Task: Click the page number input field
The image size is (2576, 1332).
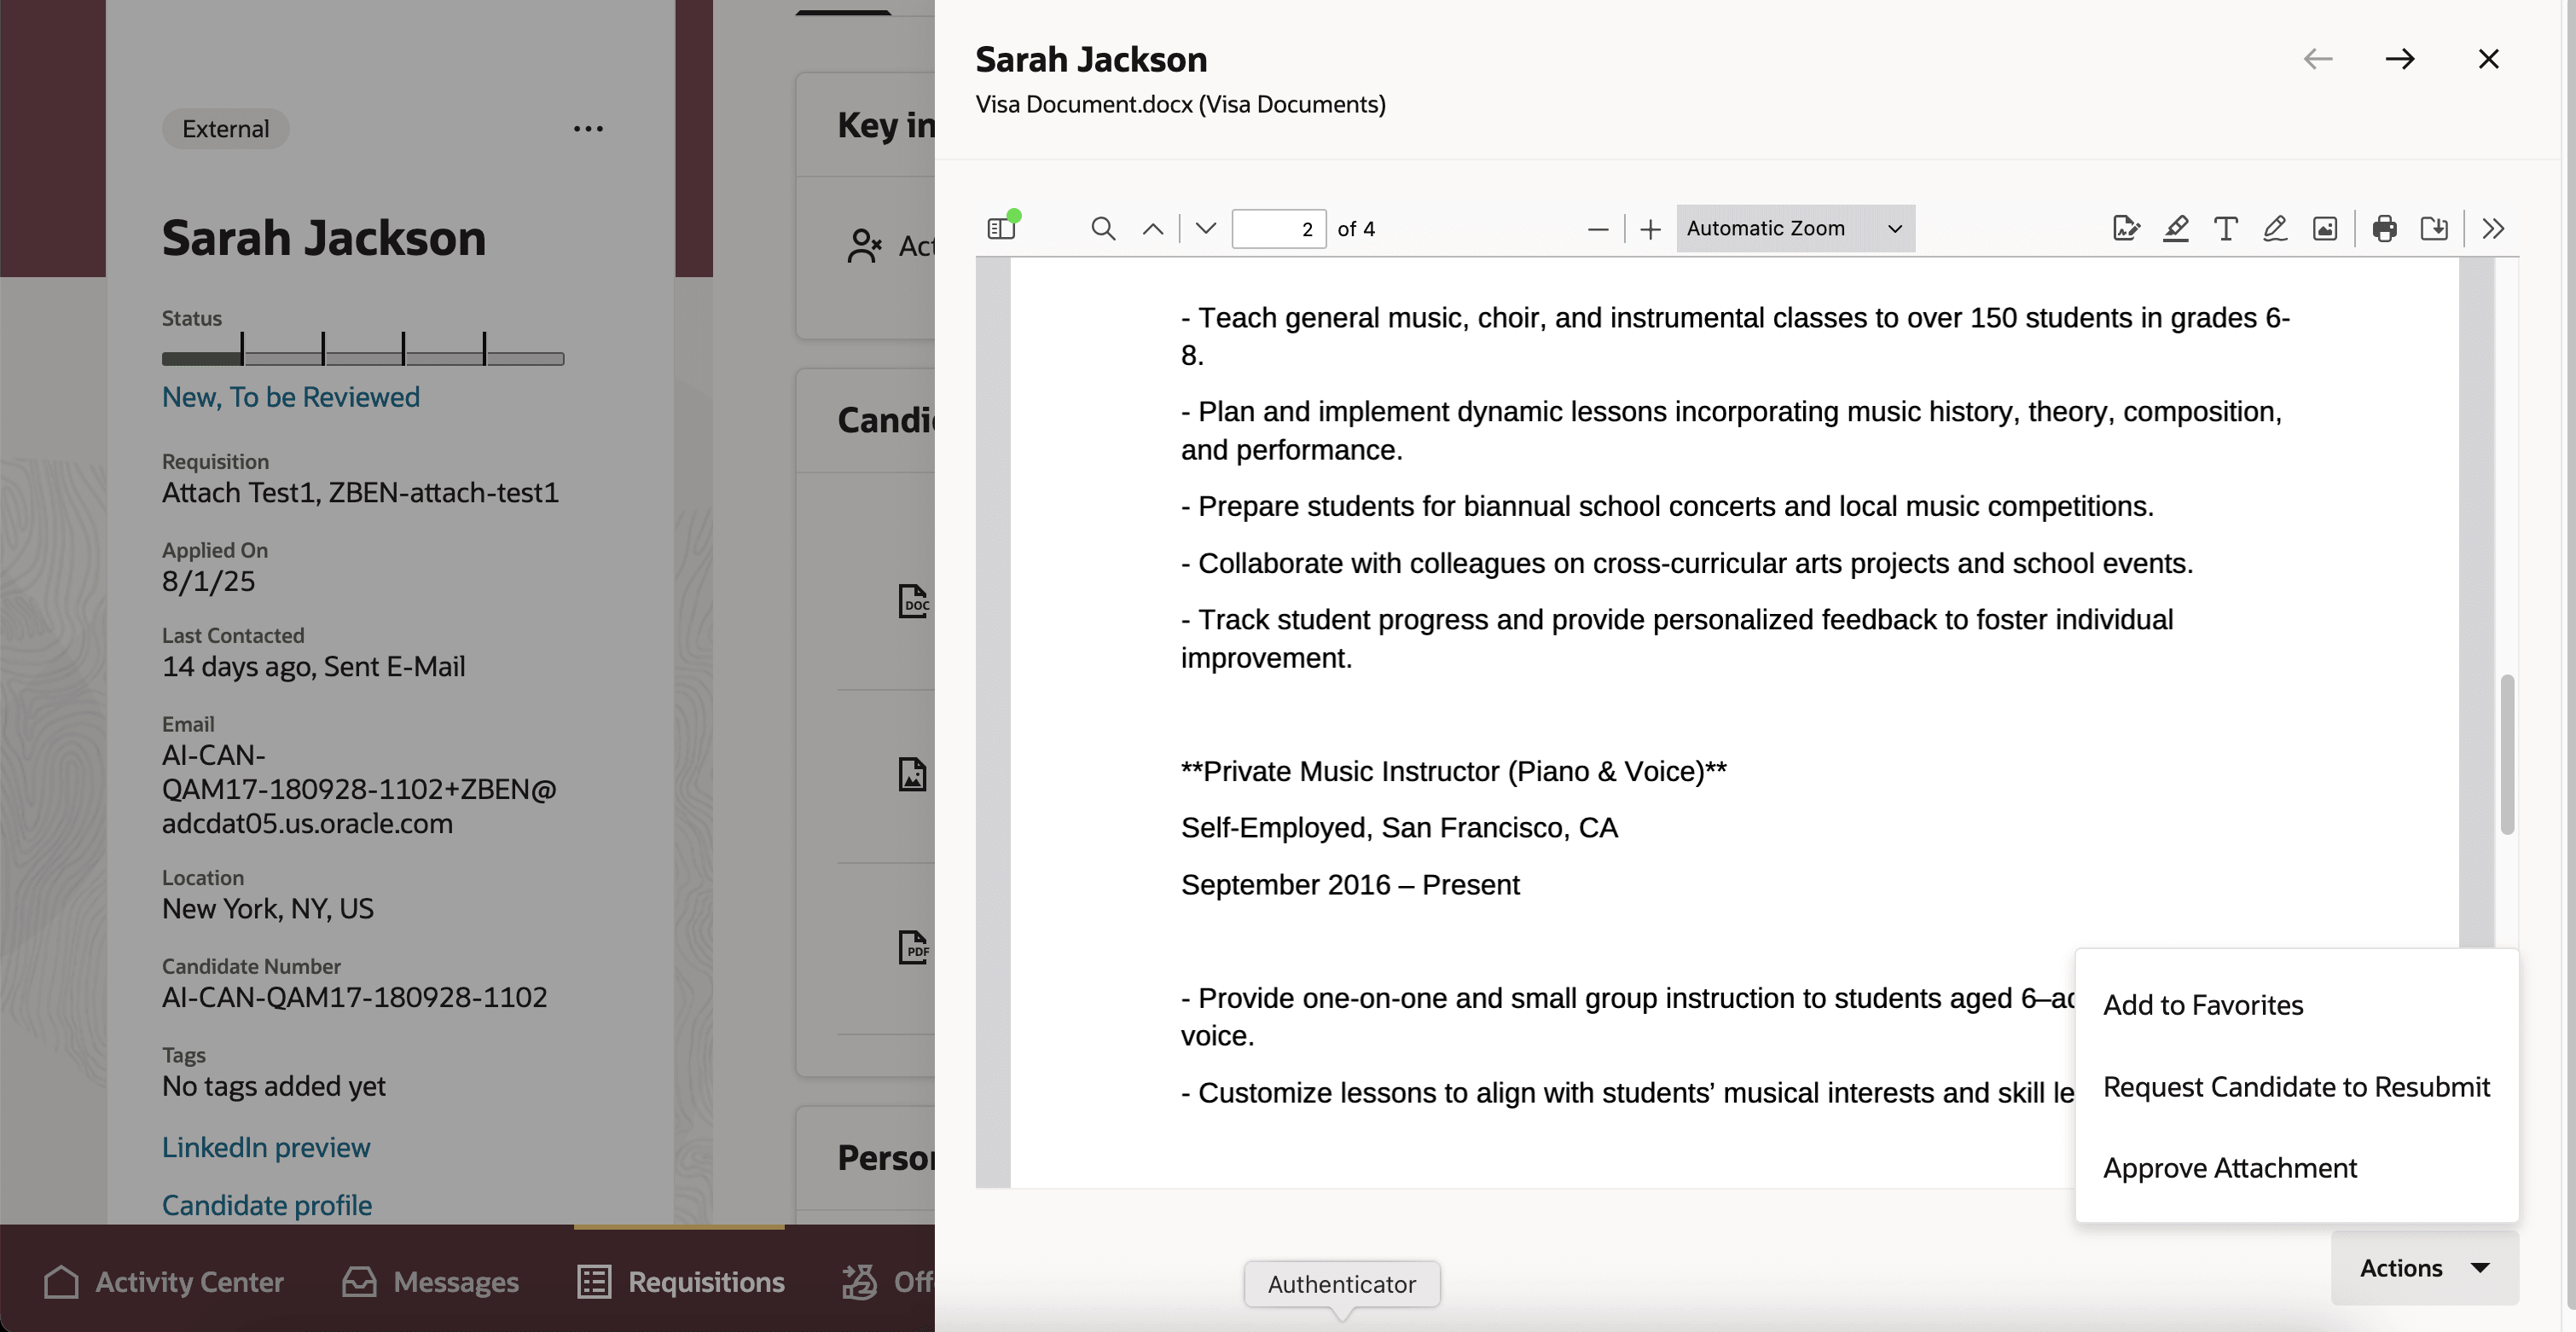Action: pos(1279,229)
